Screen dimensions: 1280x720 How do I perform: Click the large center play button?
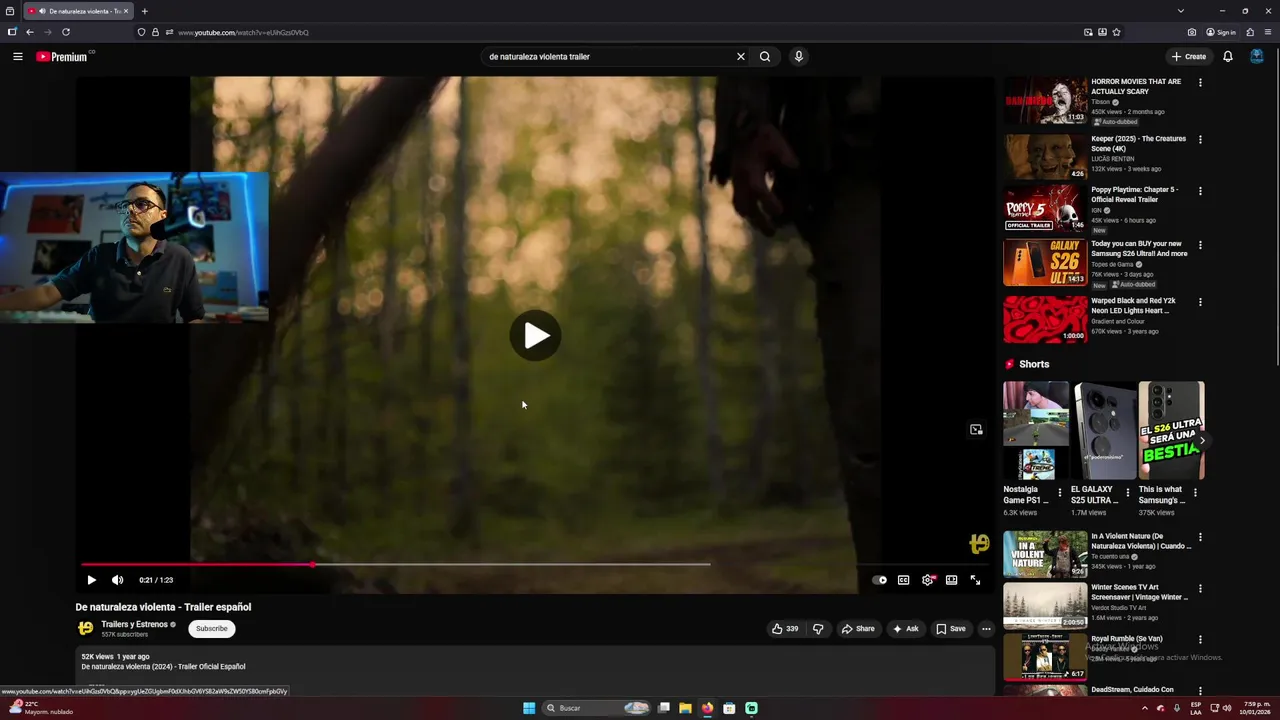(535, 335)
